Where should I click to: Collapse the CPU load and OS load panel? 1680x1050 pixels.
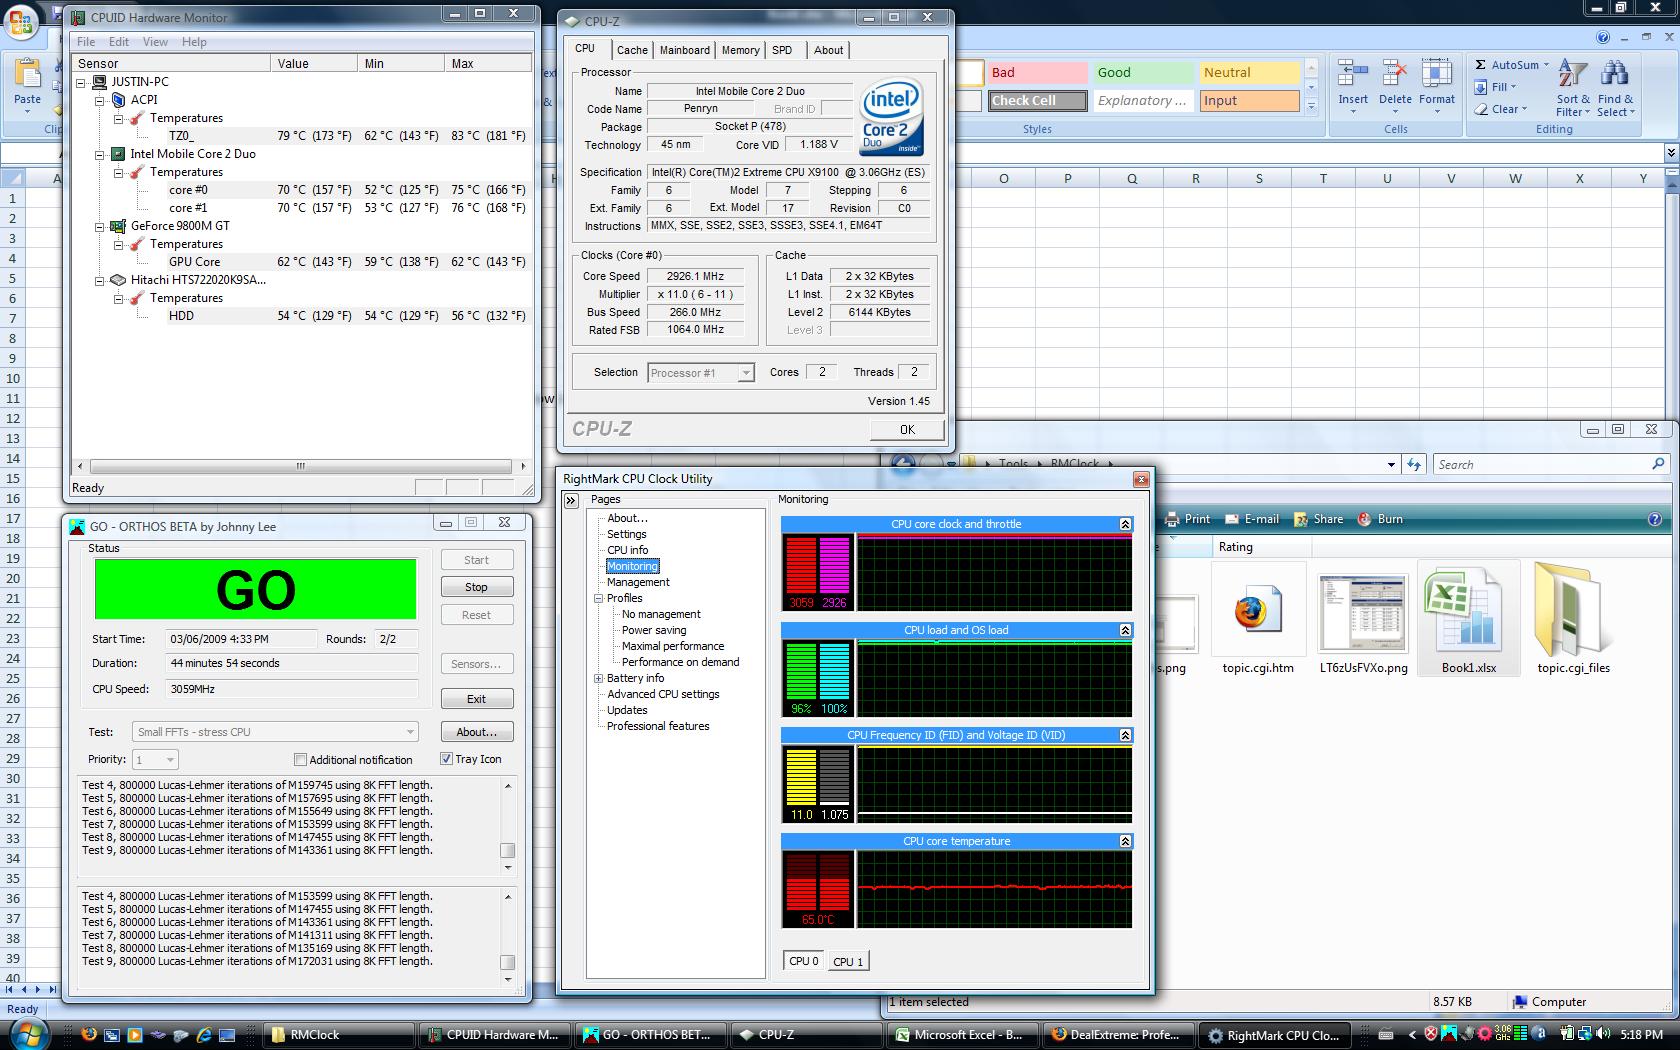click(x=1125, y=630)
